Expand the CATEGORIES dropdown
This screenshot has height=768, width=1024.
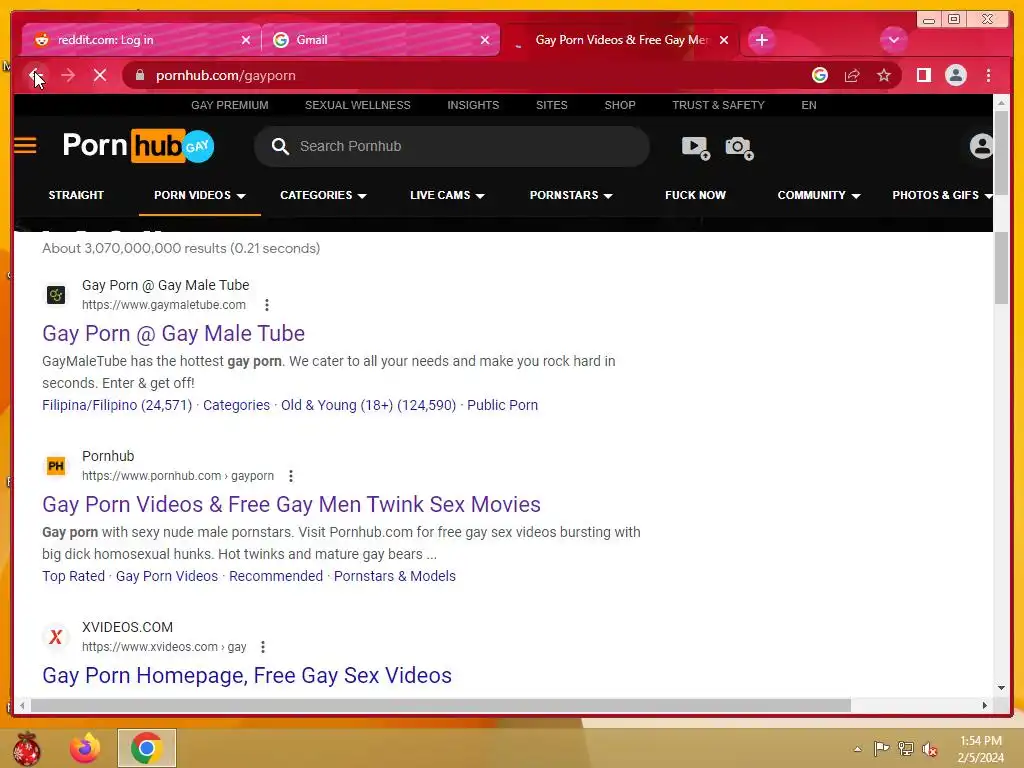(323, 195)
